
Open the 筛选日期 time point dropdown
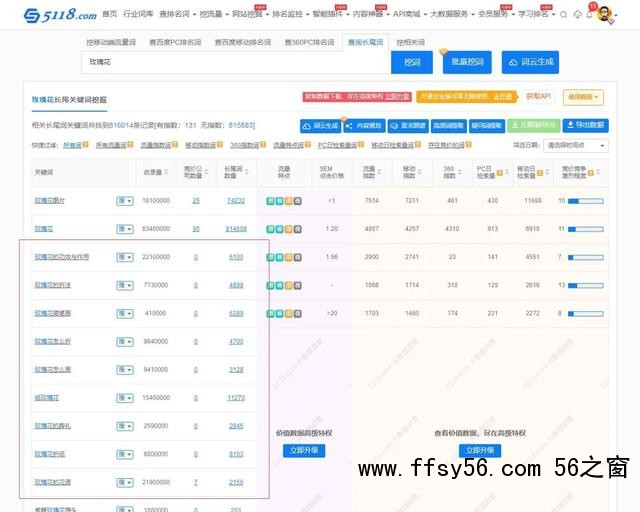click(576, 145)
